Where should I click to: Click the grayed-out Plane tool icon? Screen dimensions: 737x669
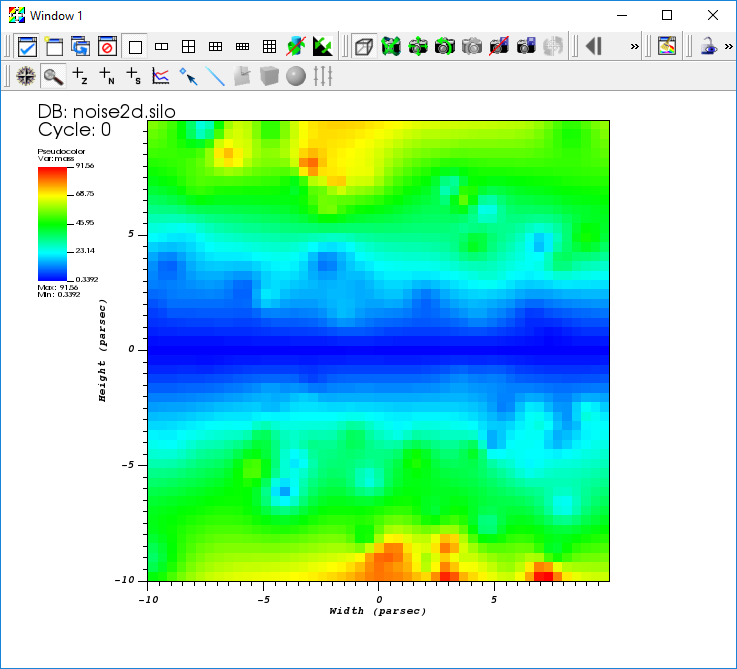(x=242, y=76)
